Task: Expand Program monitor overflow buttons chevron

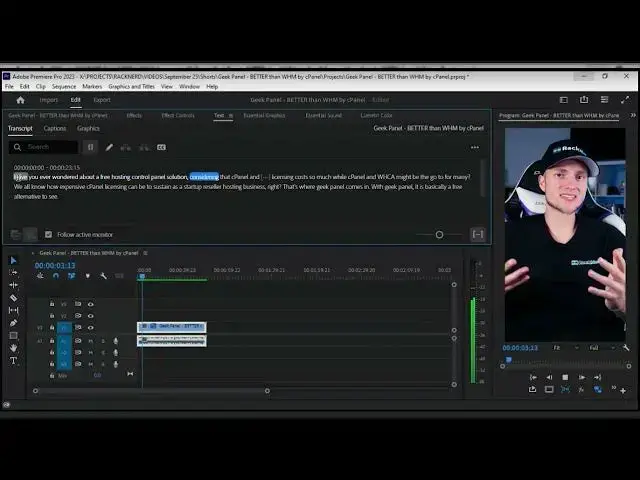Action: click(x=613, y=388)
